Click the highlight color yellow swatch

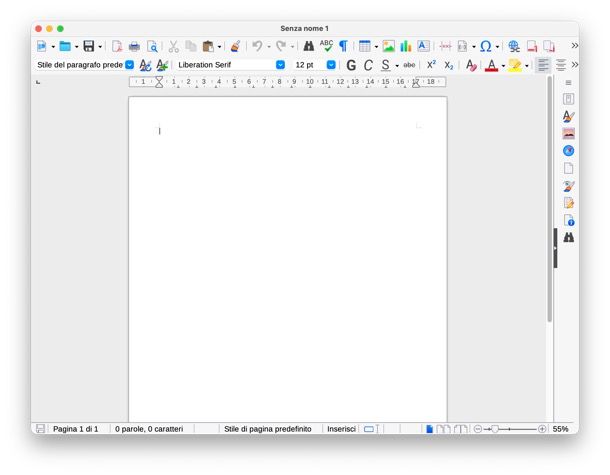(514, 65)
